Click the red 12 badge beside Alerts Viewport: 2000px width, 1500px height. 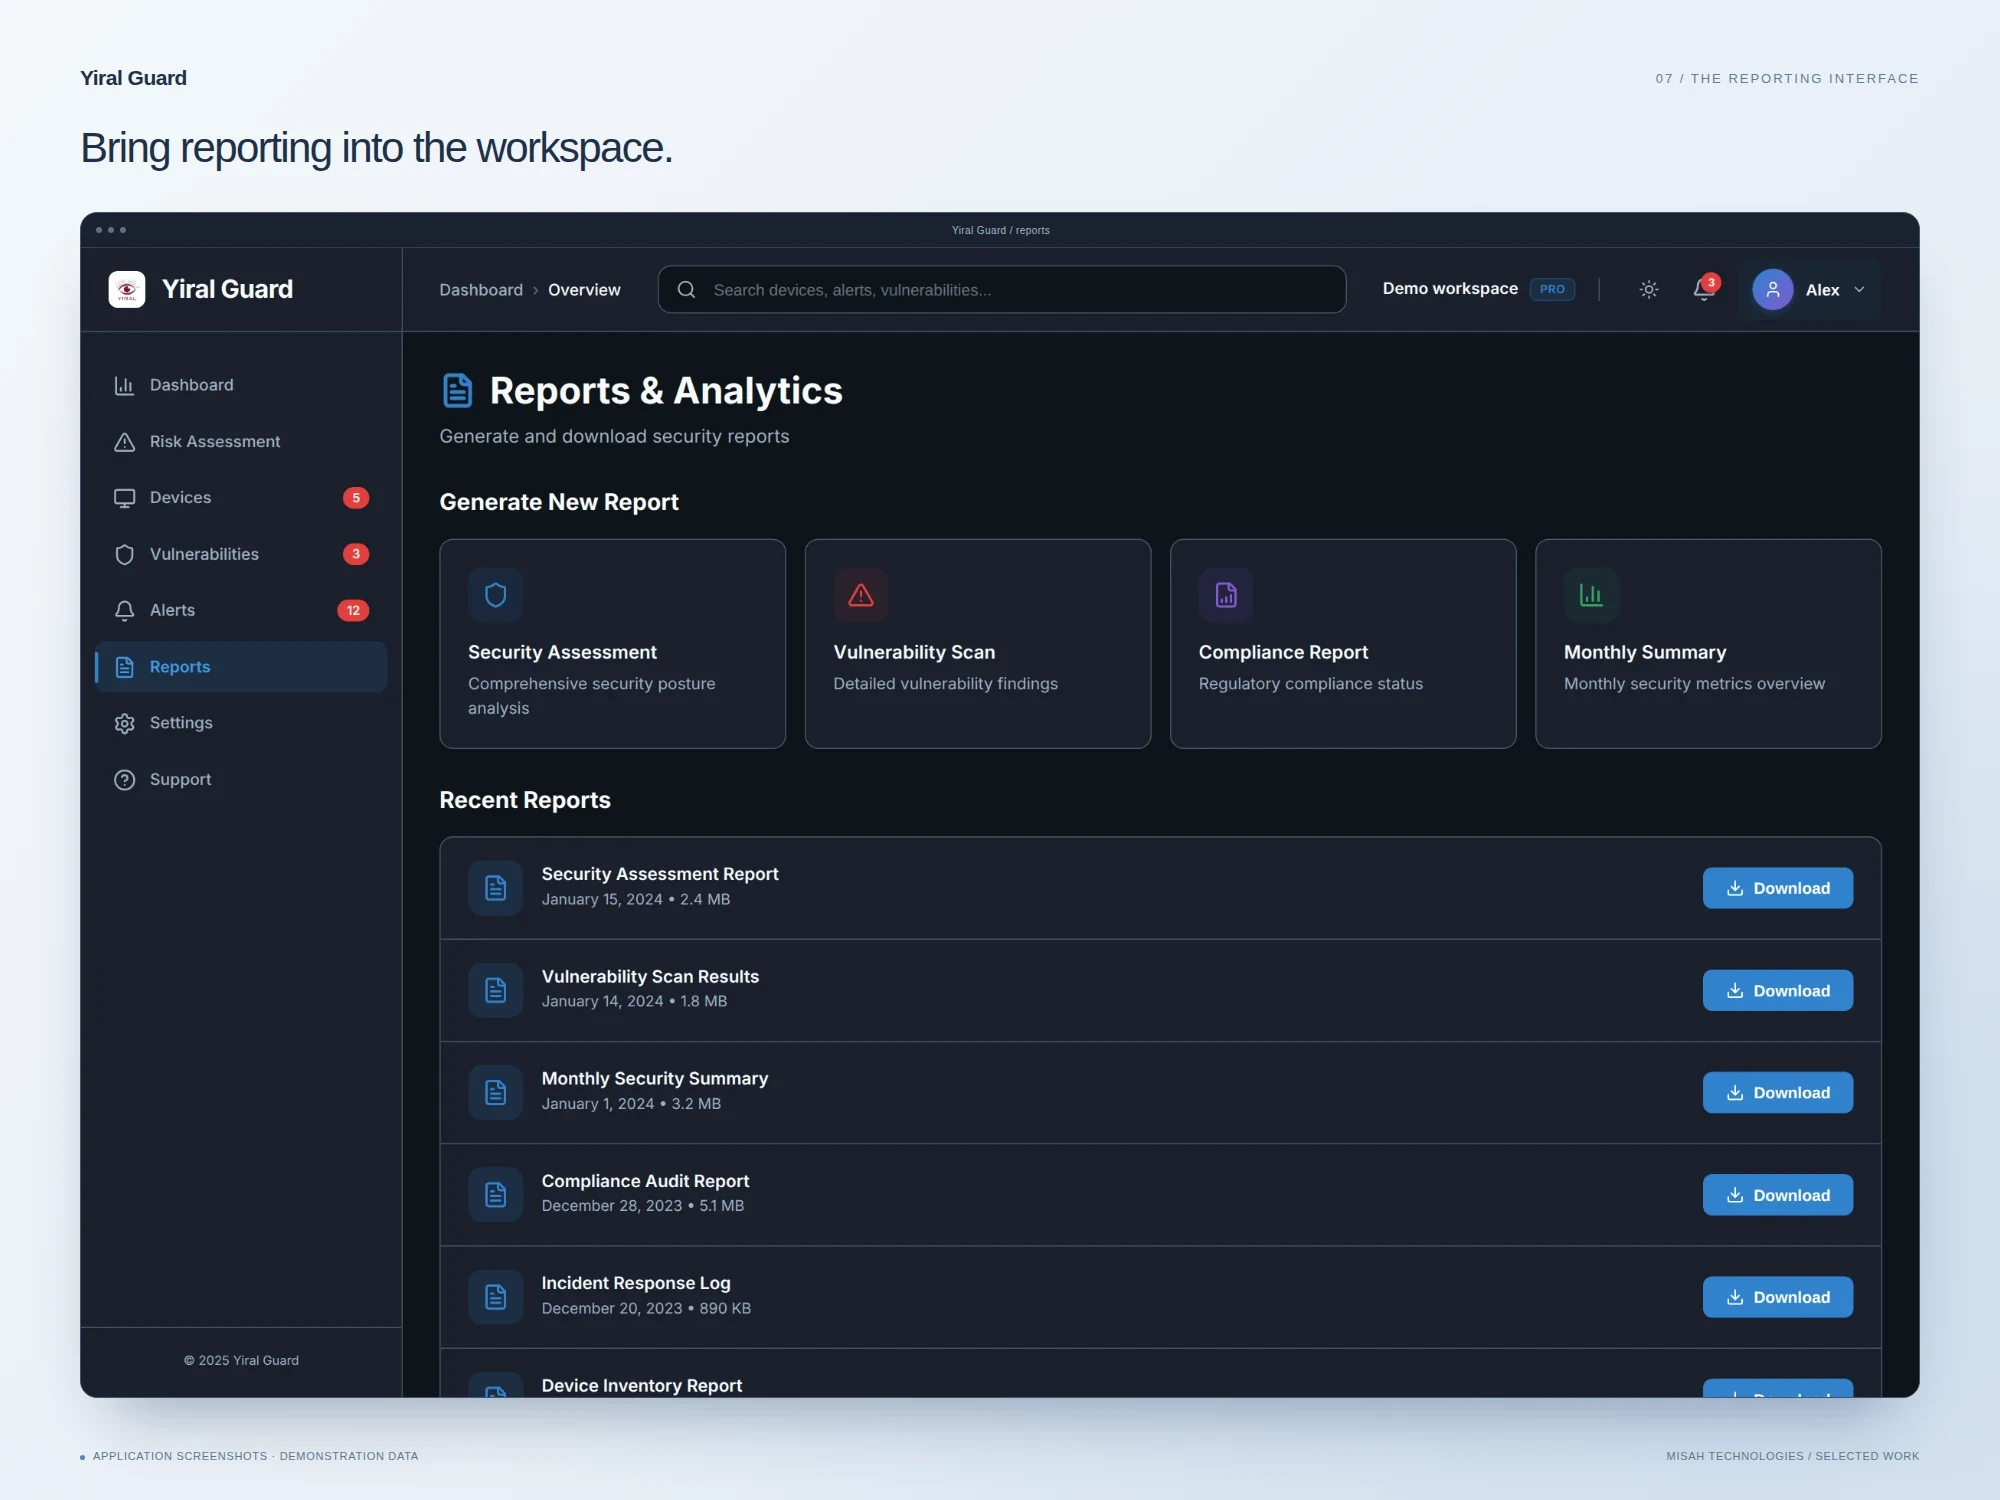pos(353,610)
